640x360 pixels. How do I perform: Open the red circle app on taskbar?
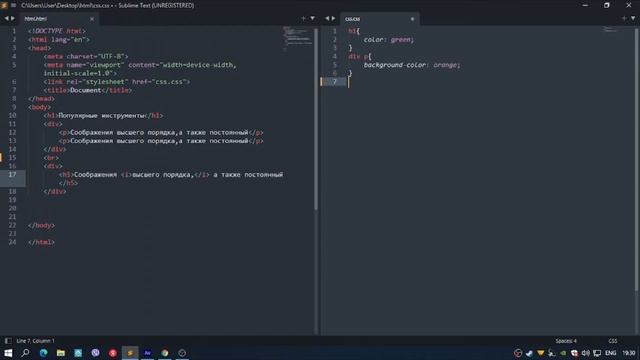pos(113,353)
